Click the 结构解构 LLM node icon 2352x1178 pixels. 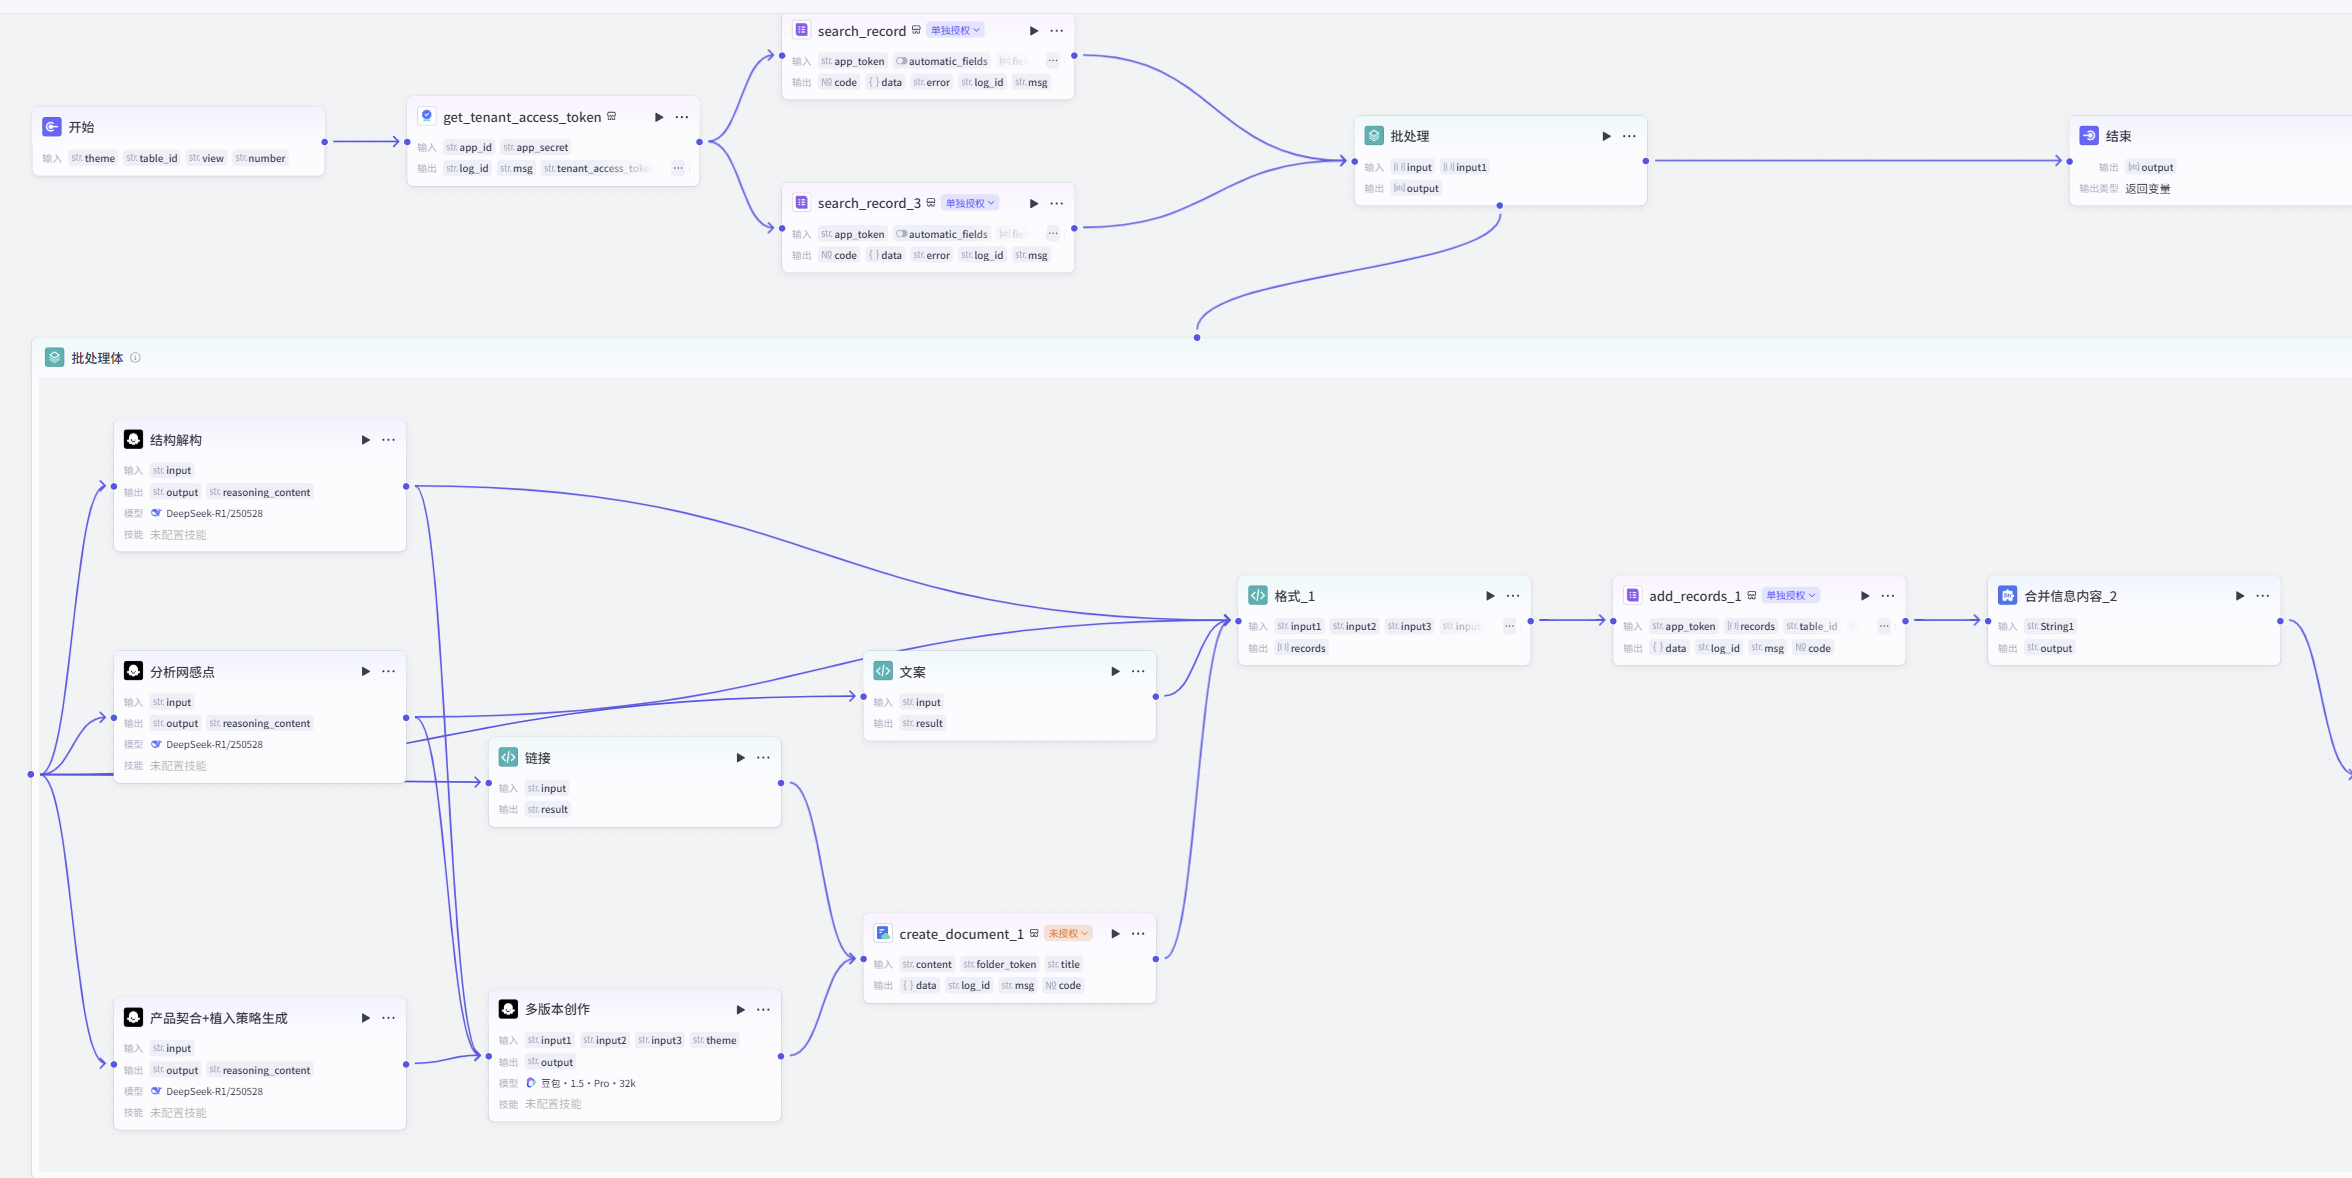pyautogui.click(x=133, y=440)
